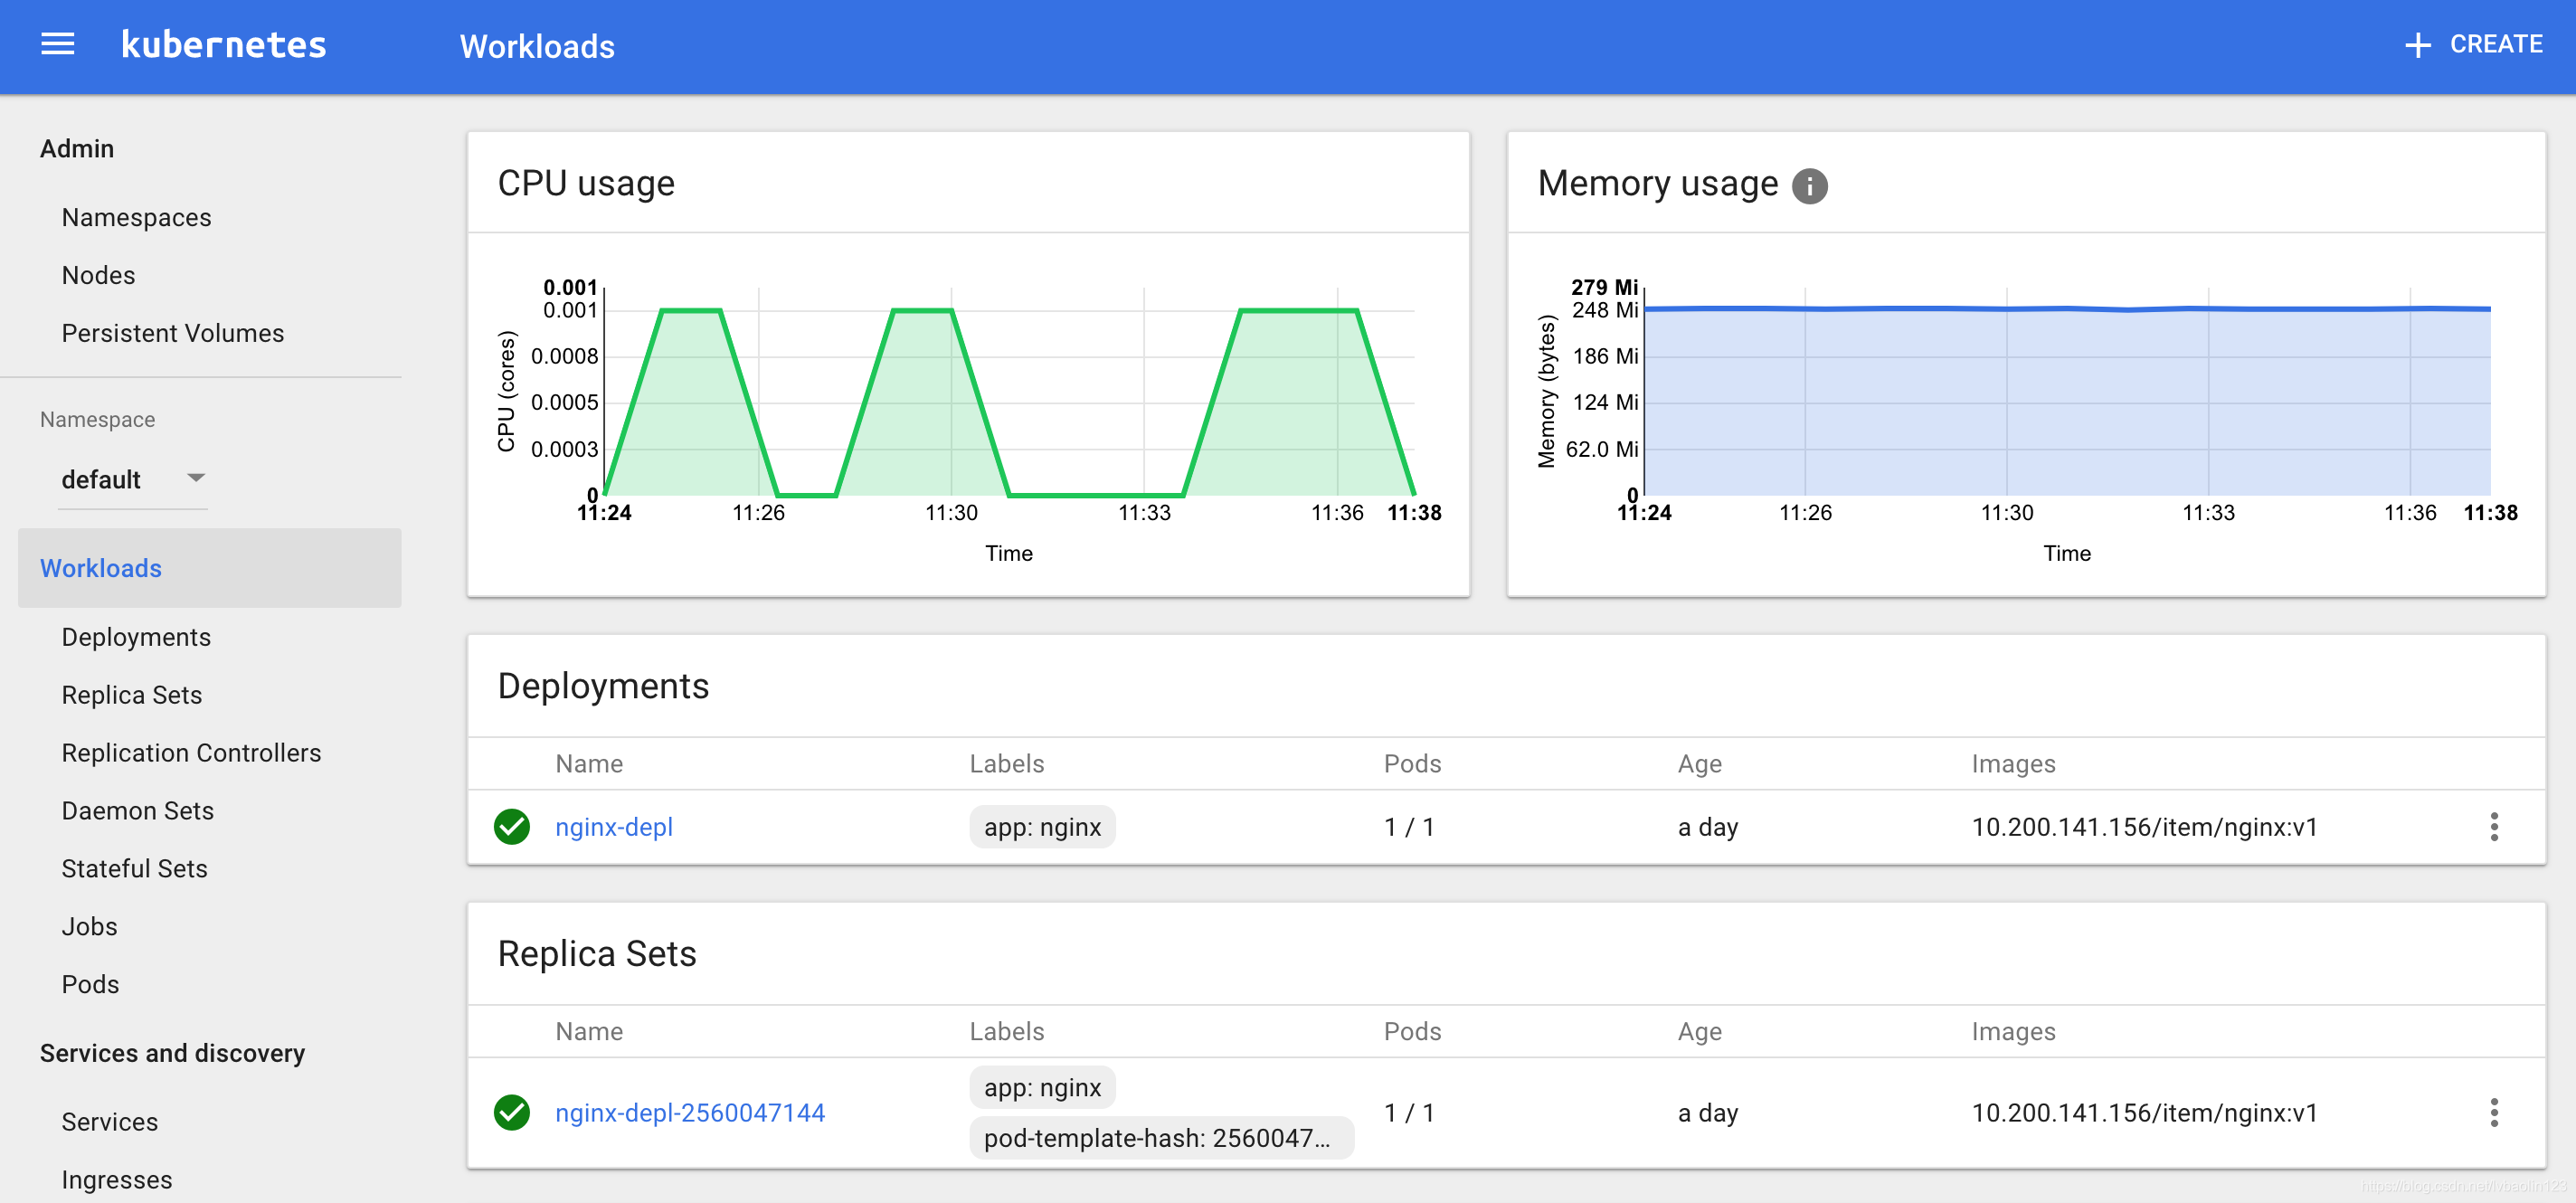Expand the default namespace dropdown
Image resolution: width=2576 pixels, height=1203 pixels.
click(x=196, y=478)
